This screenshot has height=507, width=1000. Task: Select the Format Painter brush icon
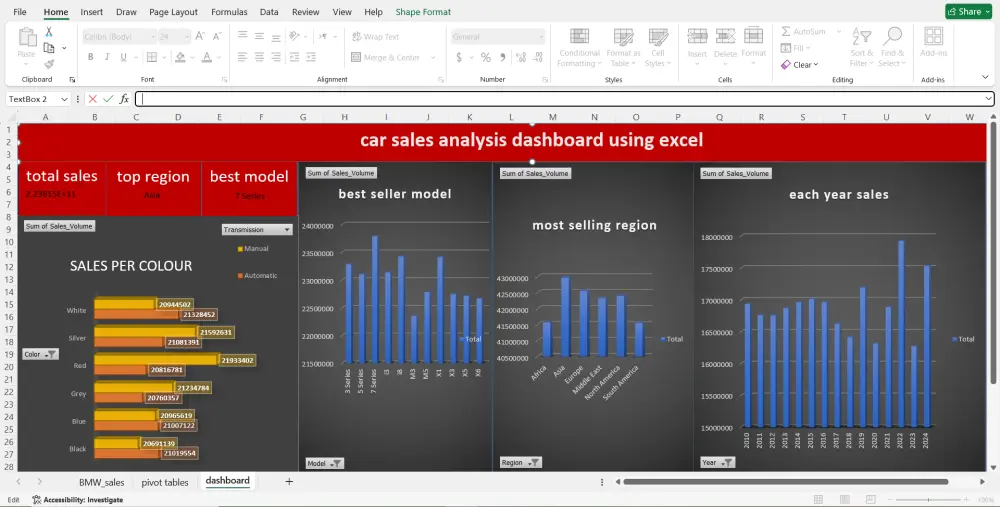click(x=49, y=64)
